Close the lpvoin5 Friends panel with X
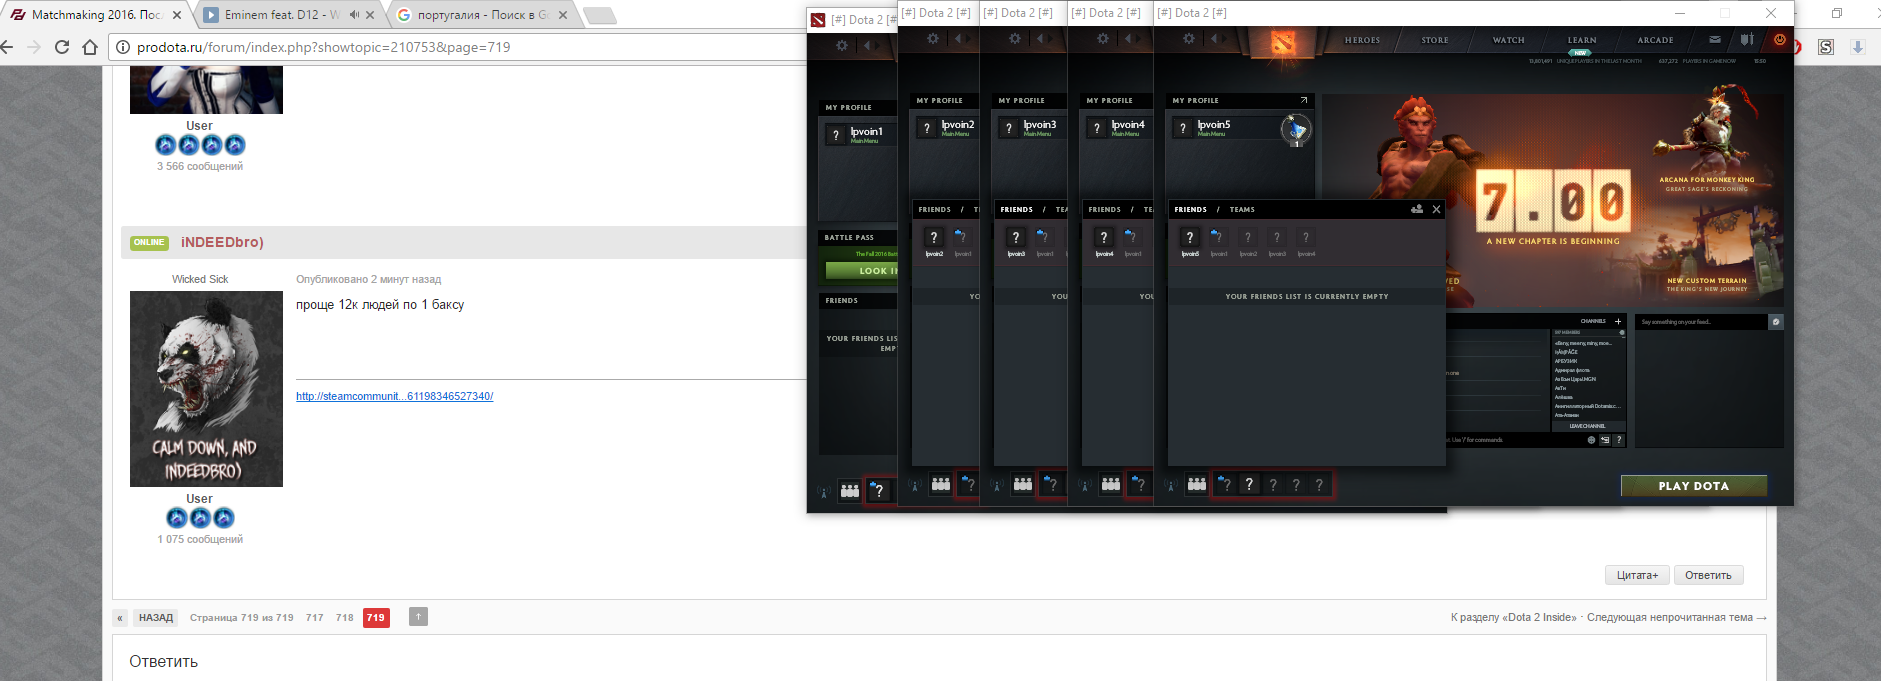 [1436, 209]
